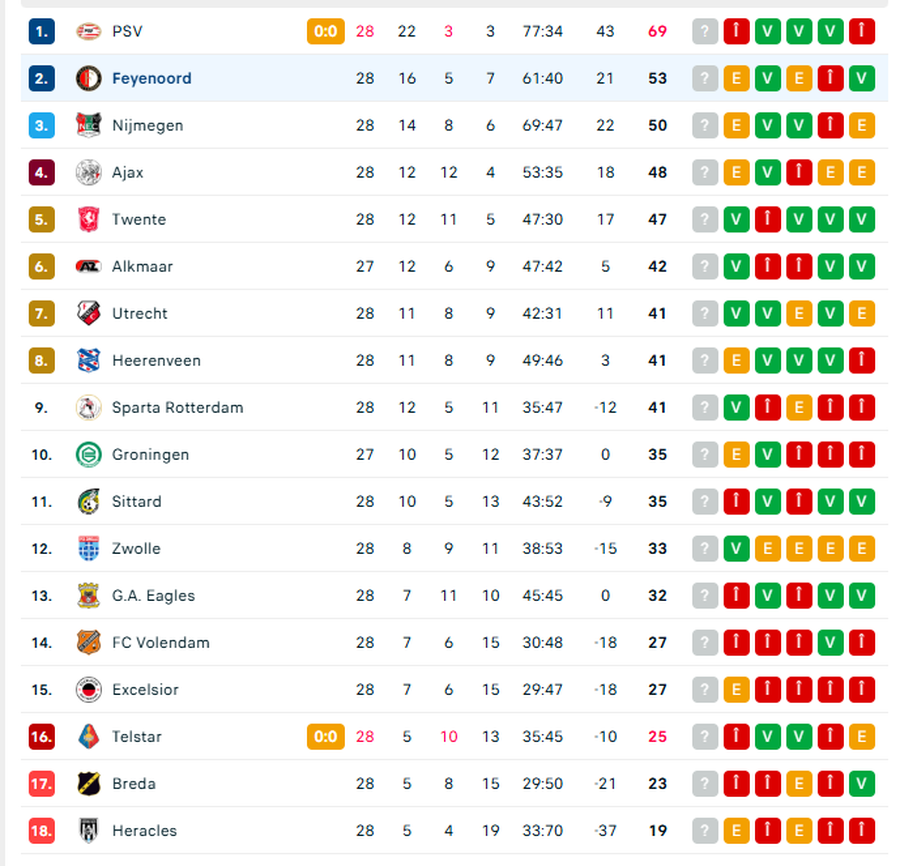This screenshot has width=900, height=866.
Task: Click Heracles' upcoming match question-mark badge
Action: point(705,830)
